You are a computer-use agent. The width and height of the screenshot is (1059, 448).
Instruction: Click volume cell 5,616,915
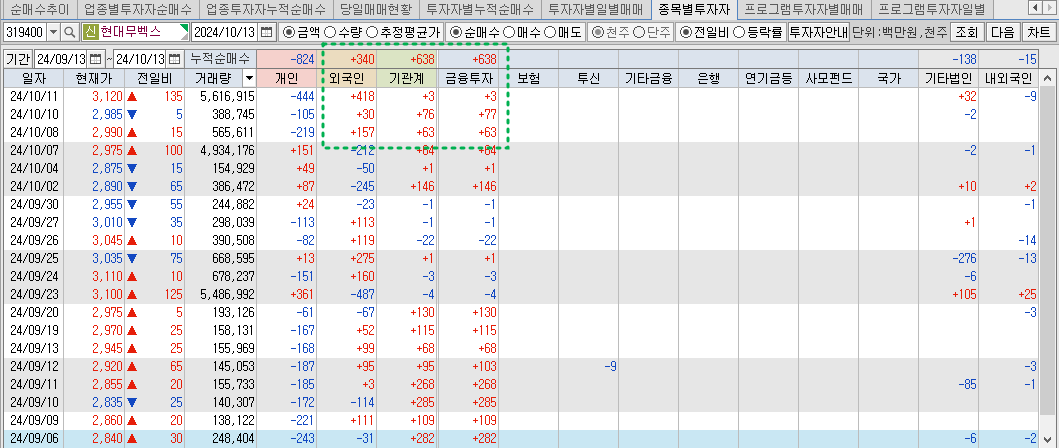tap(220, 97)
